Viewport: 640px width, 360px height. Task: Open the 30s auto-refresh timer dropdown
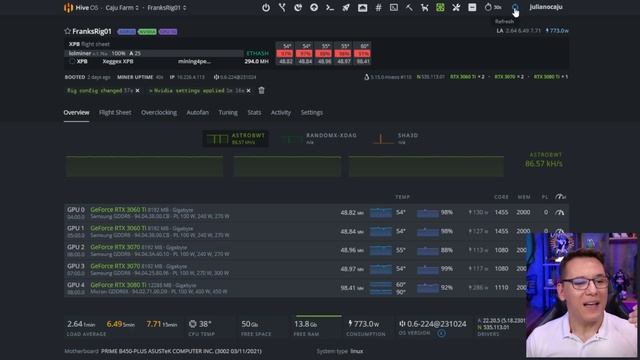[x=493, y=7]
